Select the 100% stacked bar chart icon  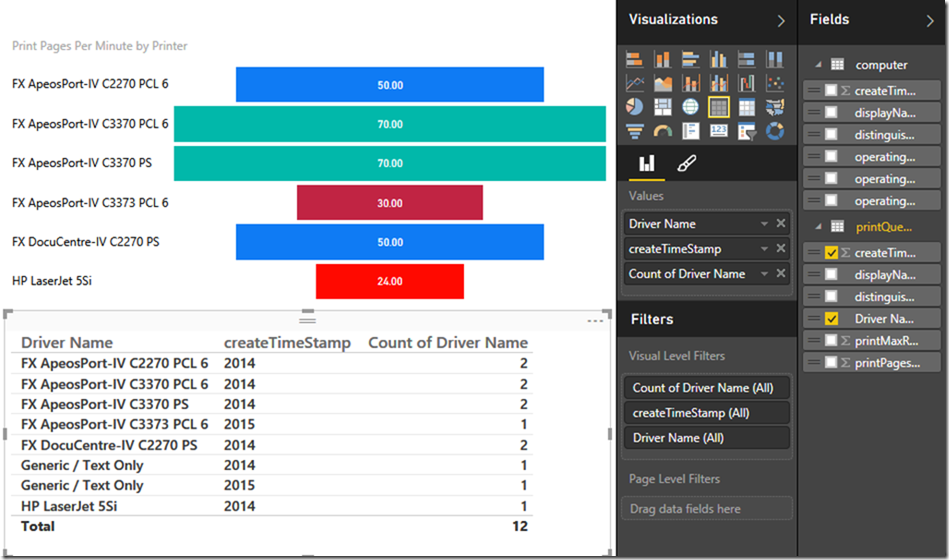(x=746, y=59)
